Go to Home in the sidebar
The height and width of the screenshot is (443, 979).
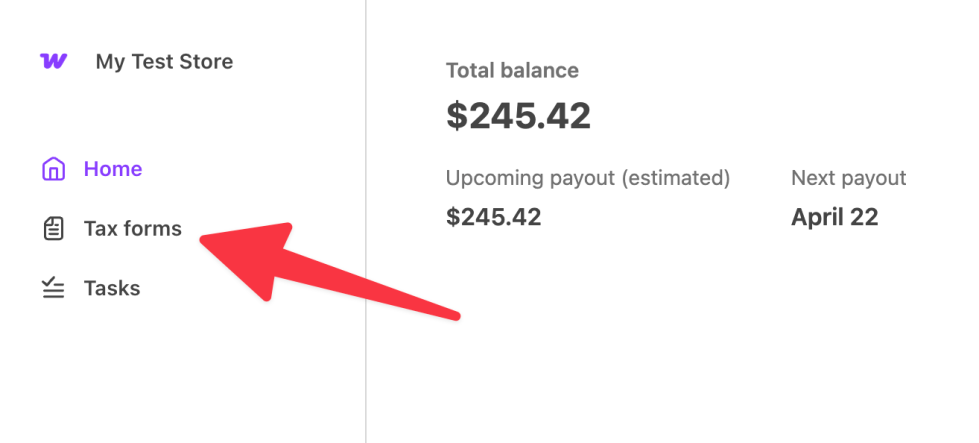pos(112,169)
